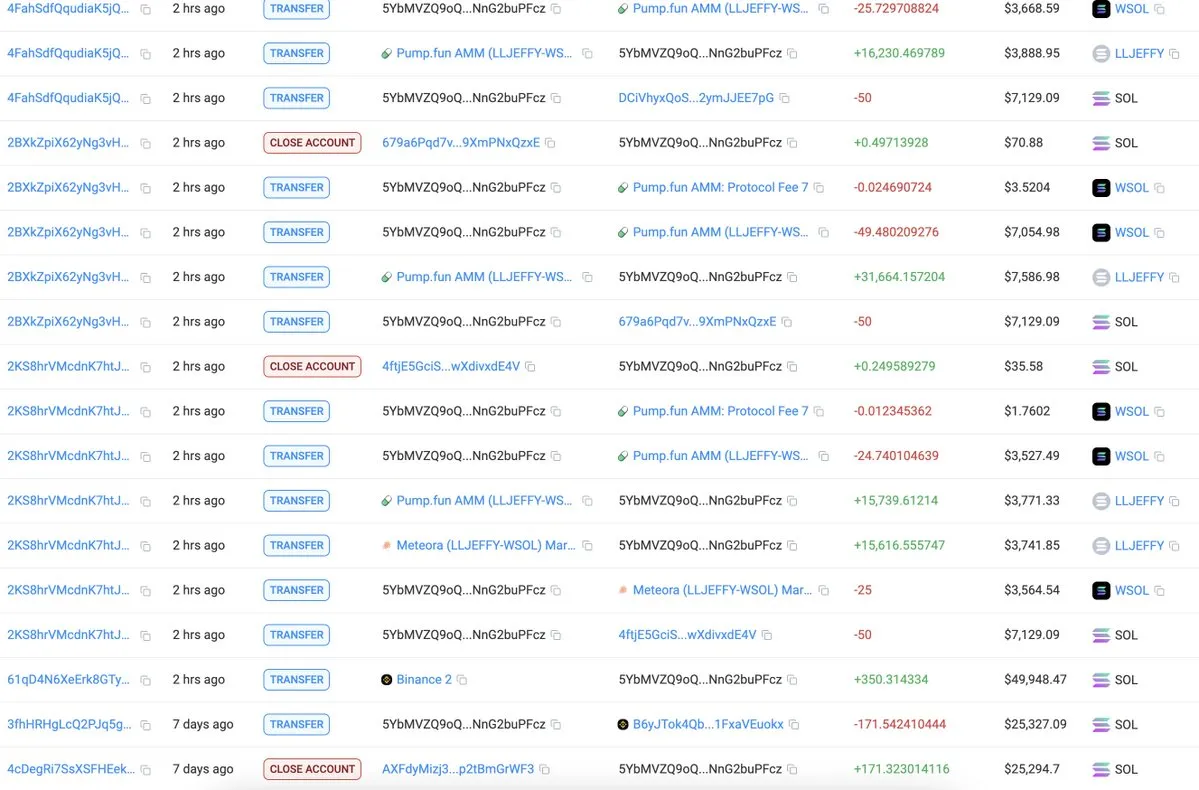Select the value $25,327.09
Image resolution: width=1199 pixels, height=790 pixels.
click(x=1035, y=723)
